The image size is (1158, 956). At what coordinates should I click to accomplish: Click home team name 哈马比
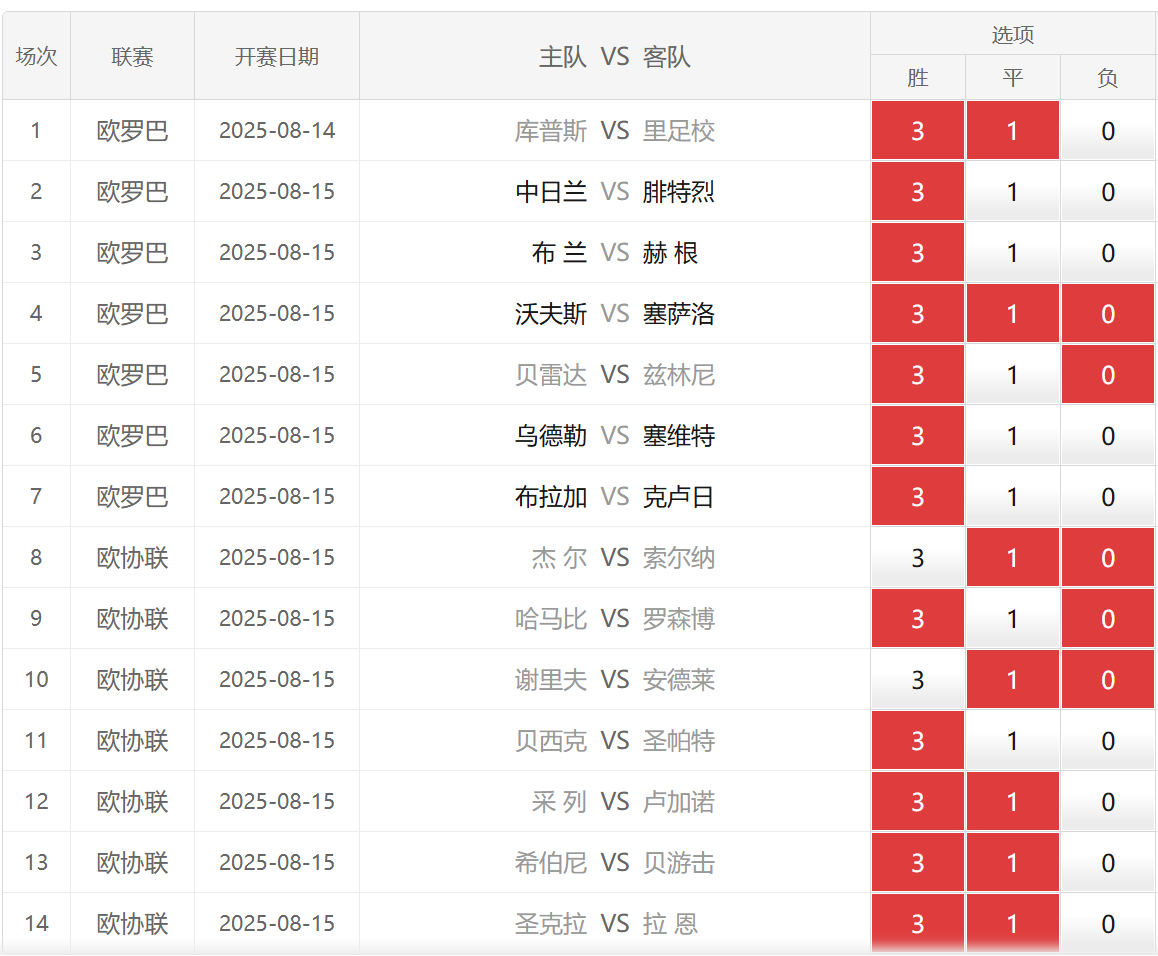point(551,618)
